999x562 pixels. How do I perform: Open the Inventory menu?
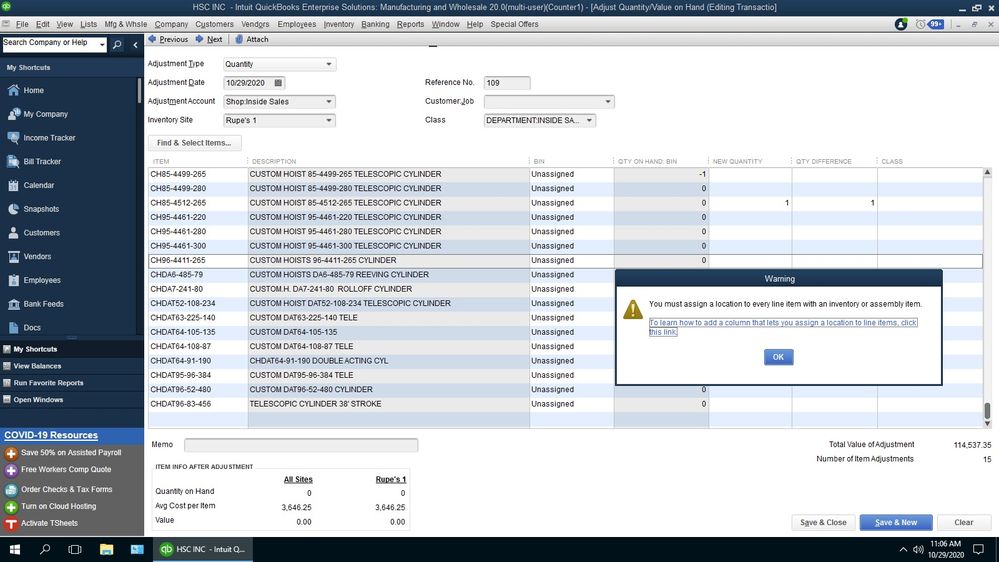click(338, 24)
